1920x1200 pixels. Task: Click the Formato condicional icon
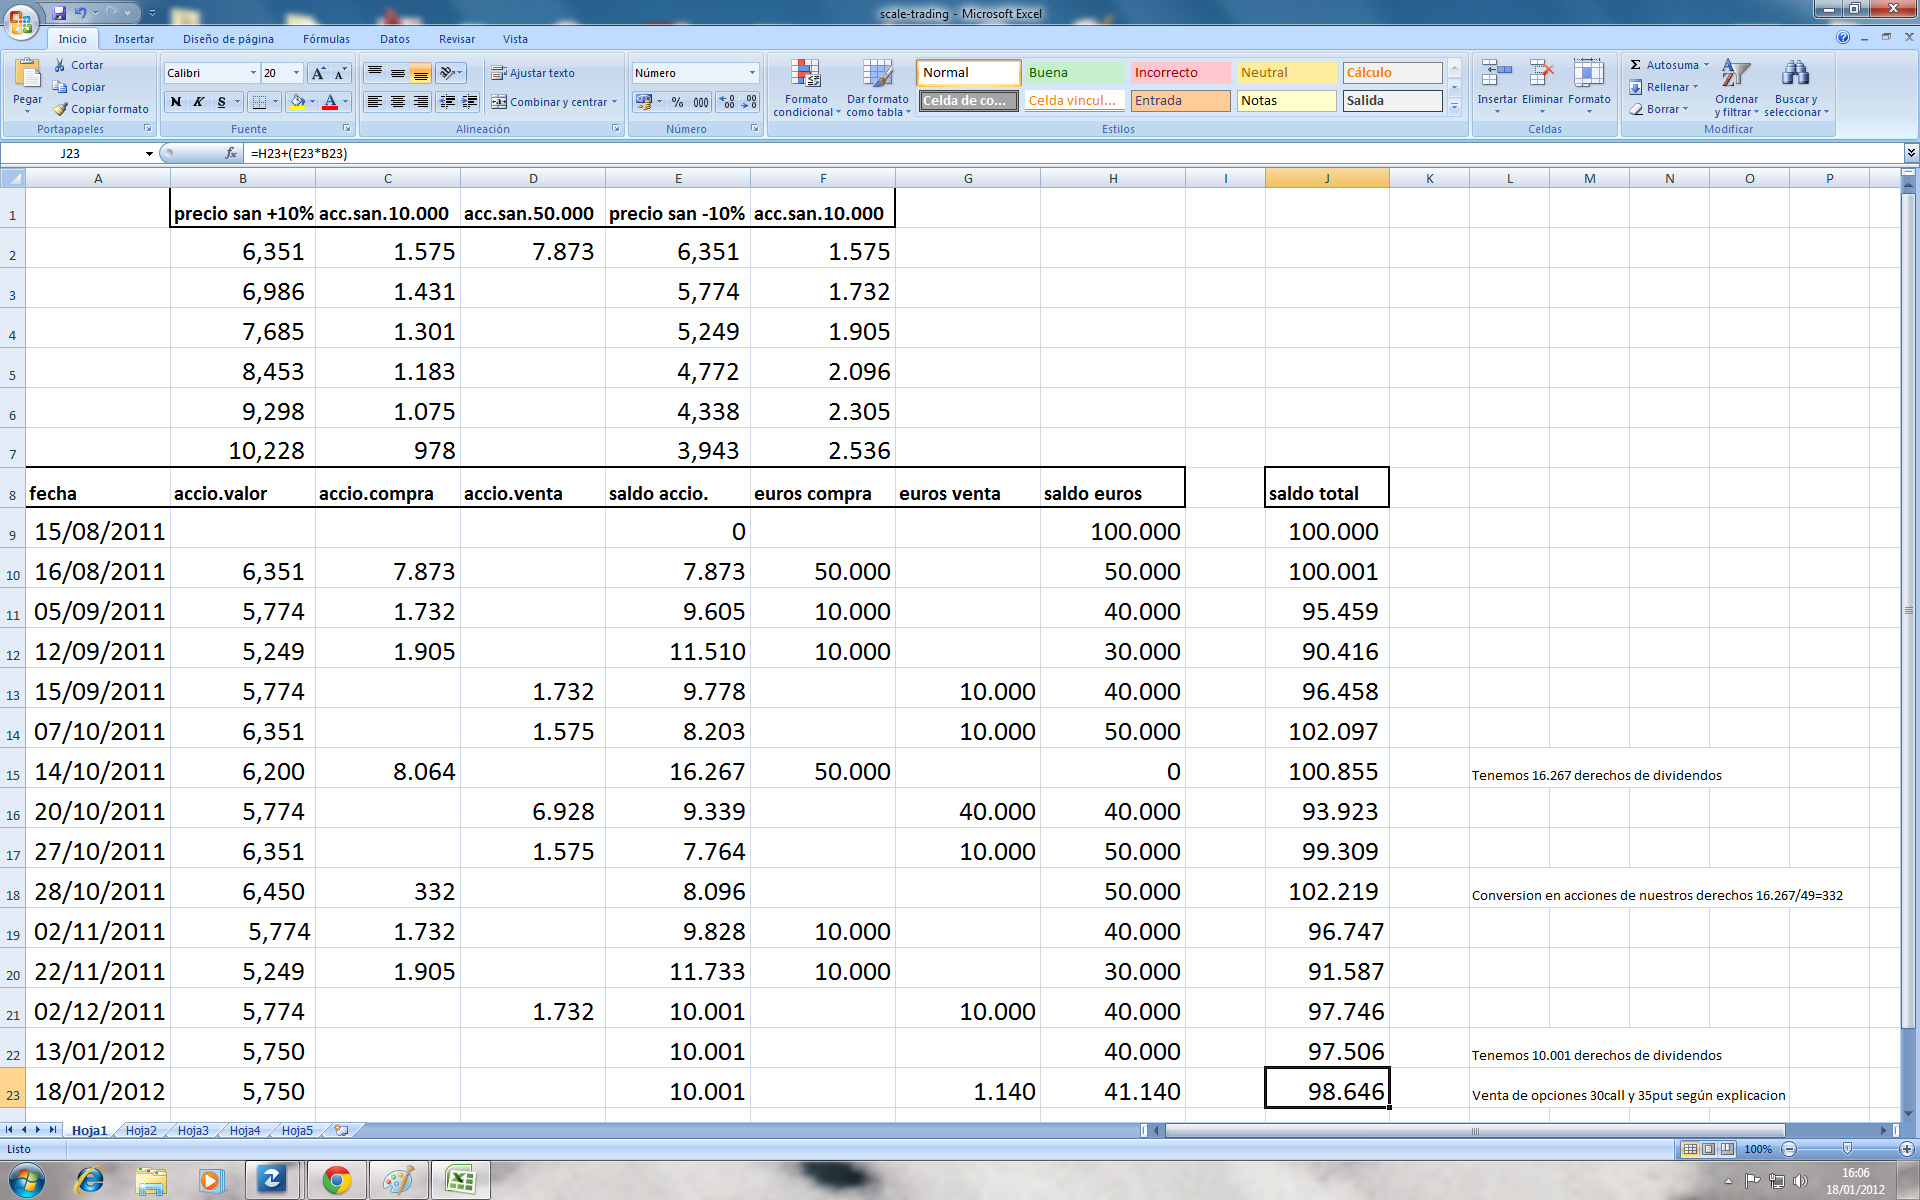point(806,75)
